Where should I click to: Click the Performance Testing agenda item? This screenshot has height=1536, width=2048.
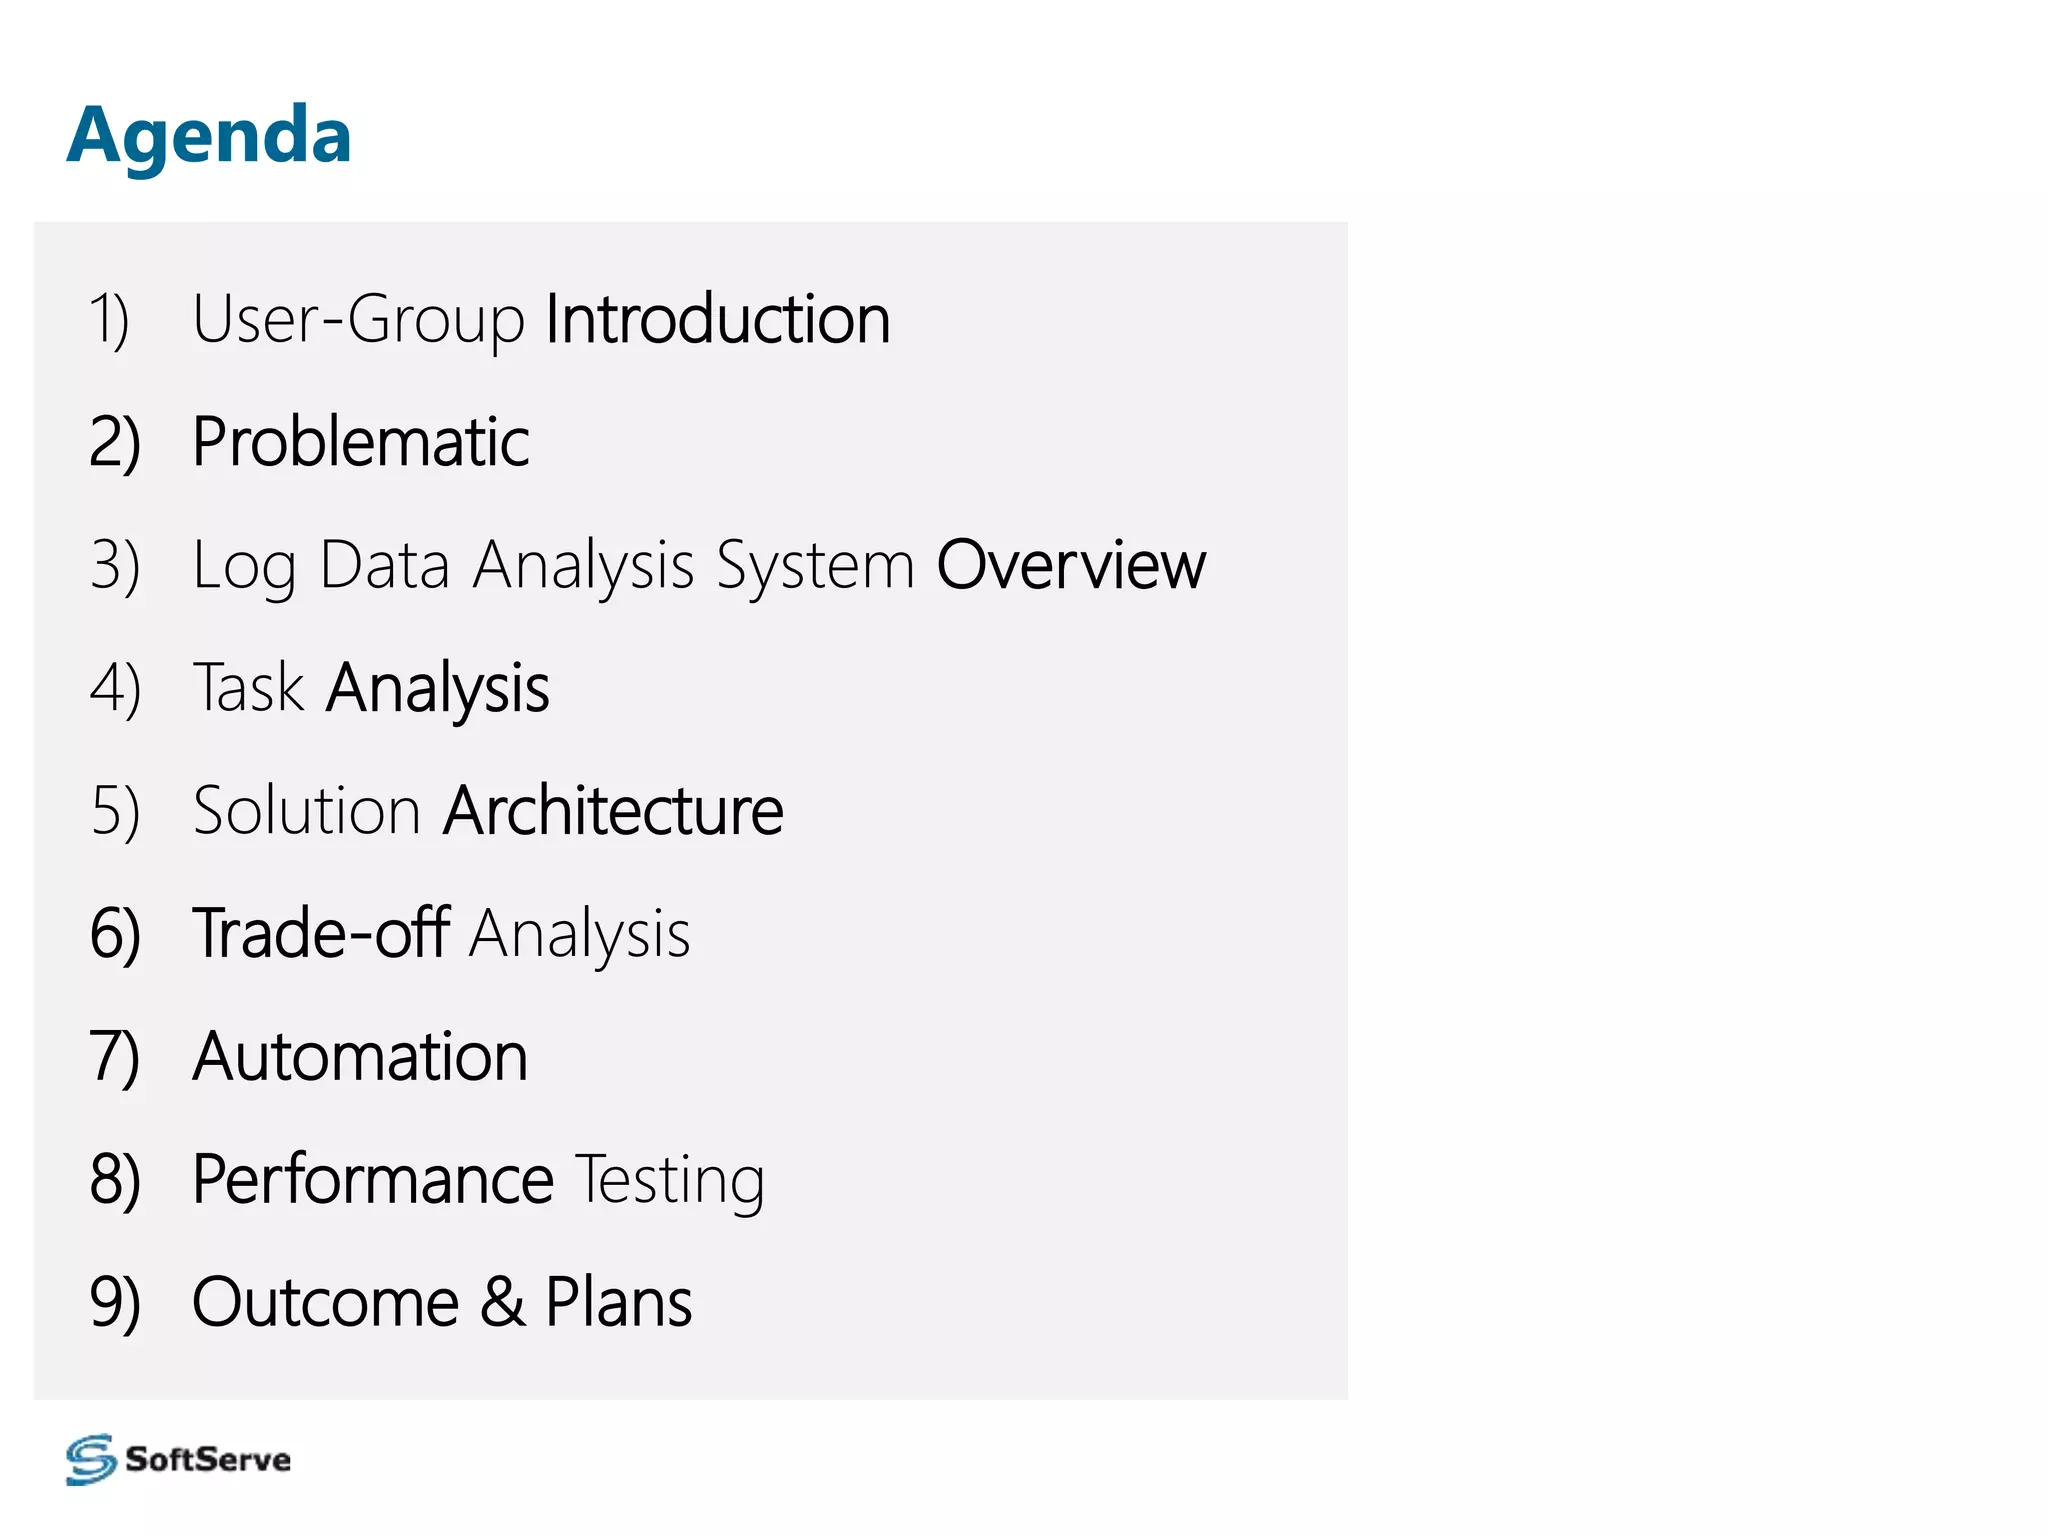(x=478, y=1180)
